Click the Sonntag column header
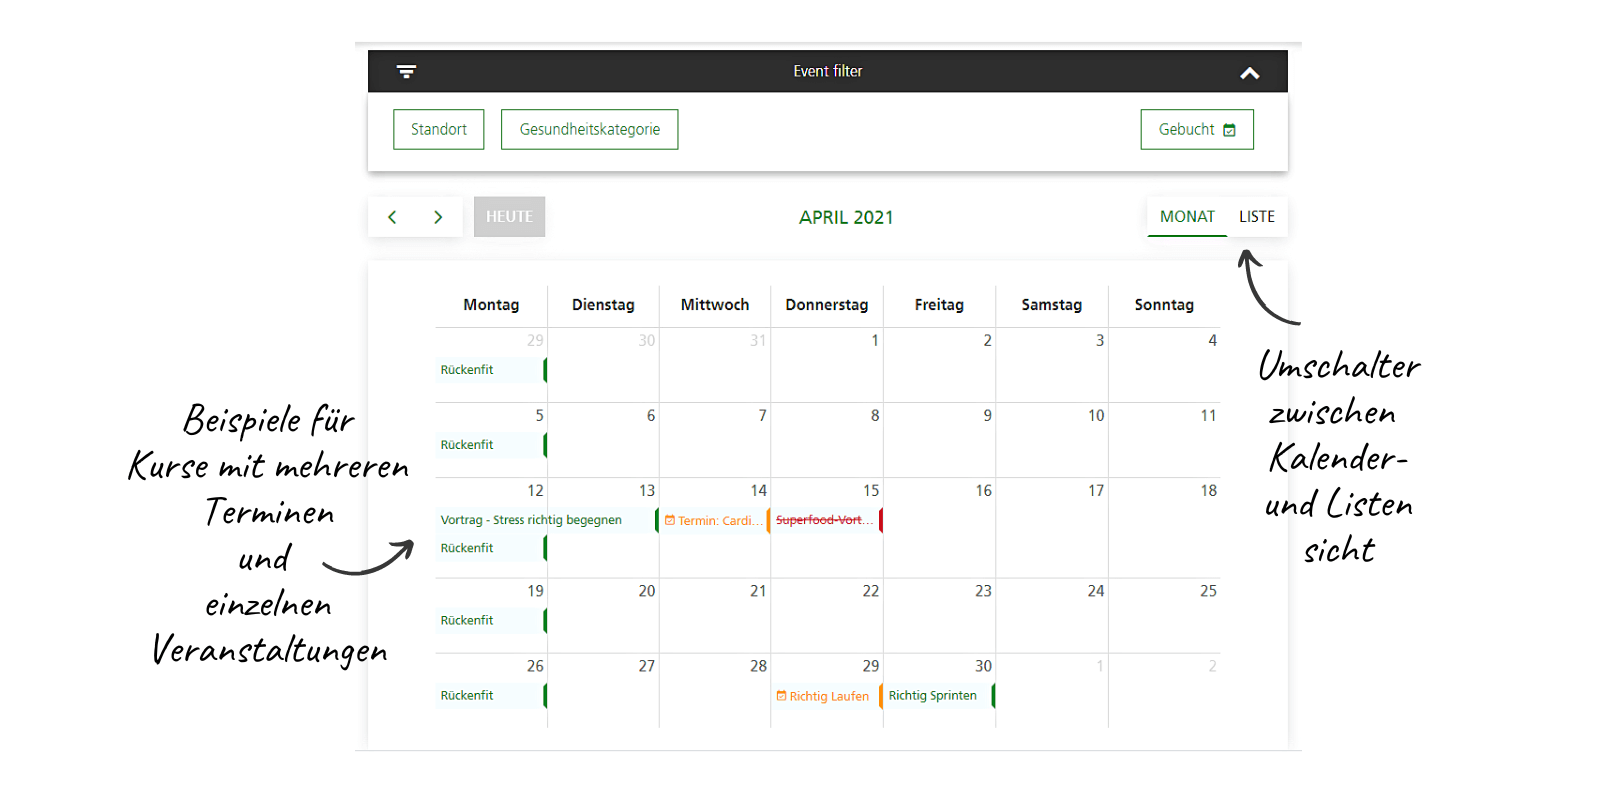Image resolution: width=1600 pixels, height=800 pixels. click(x=1164, y=305)
